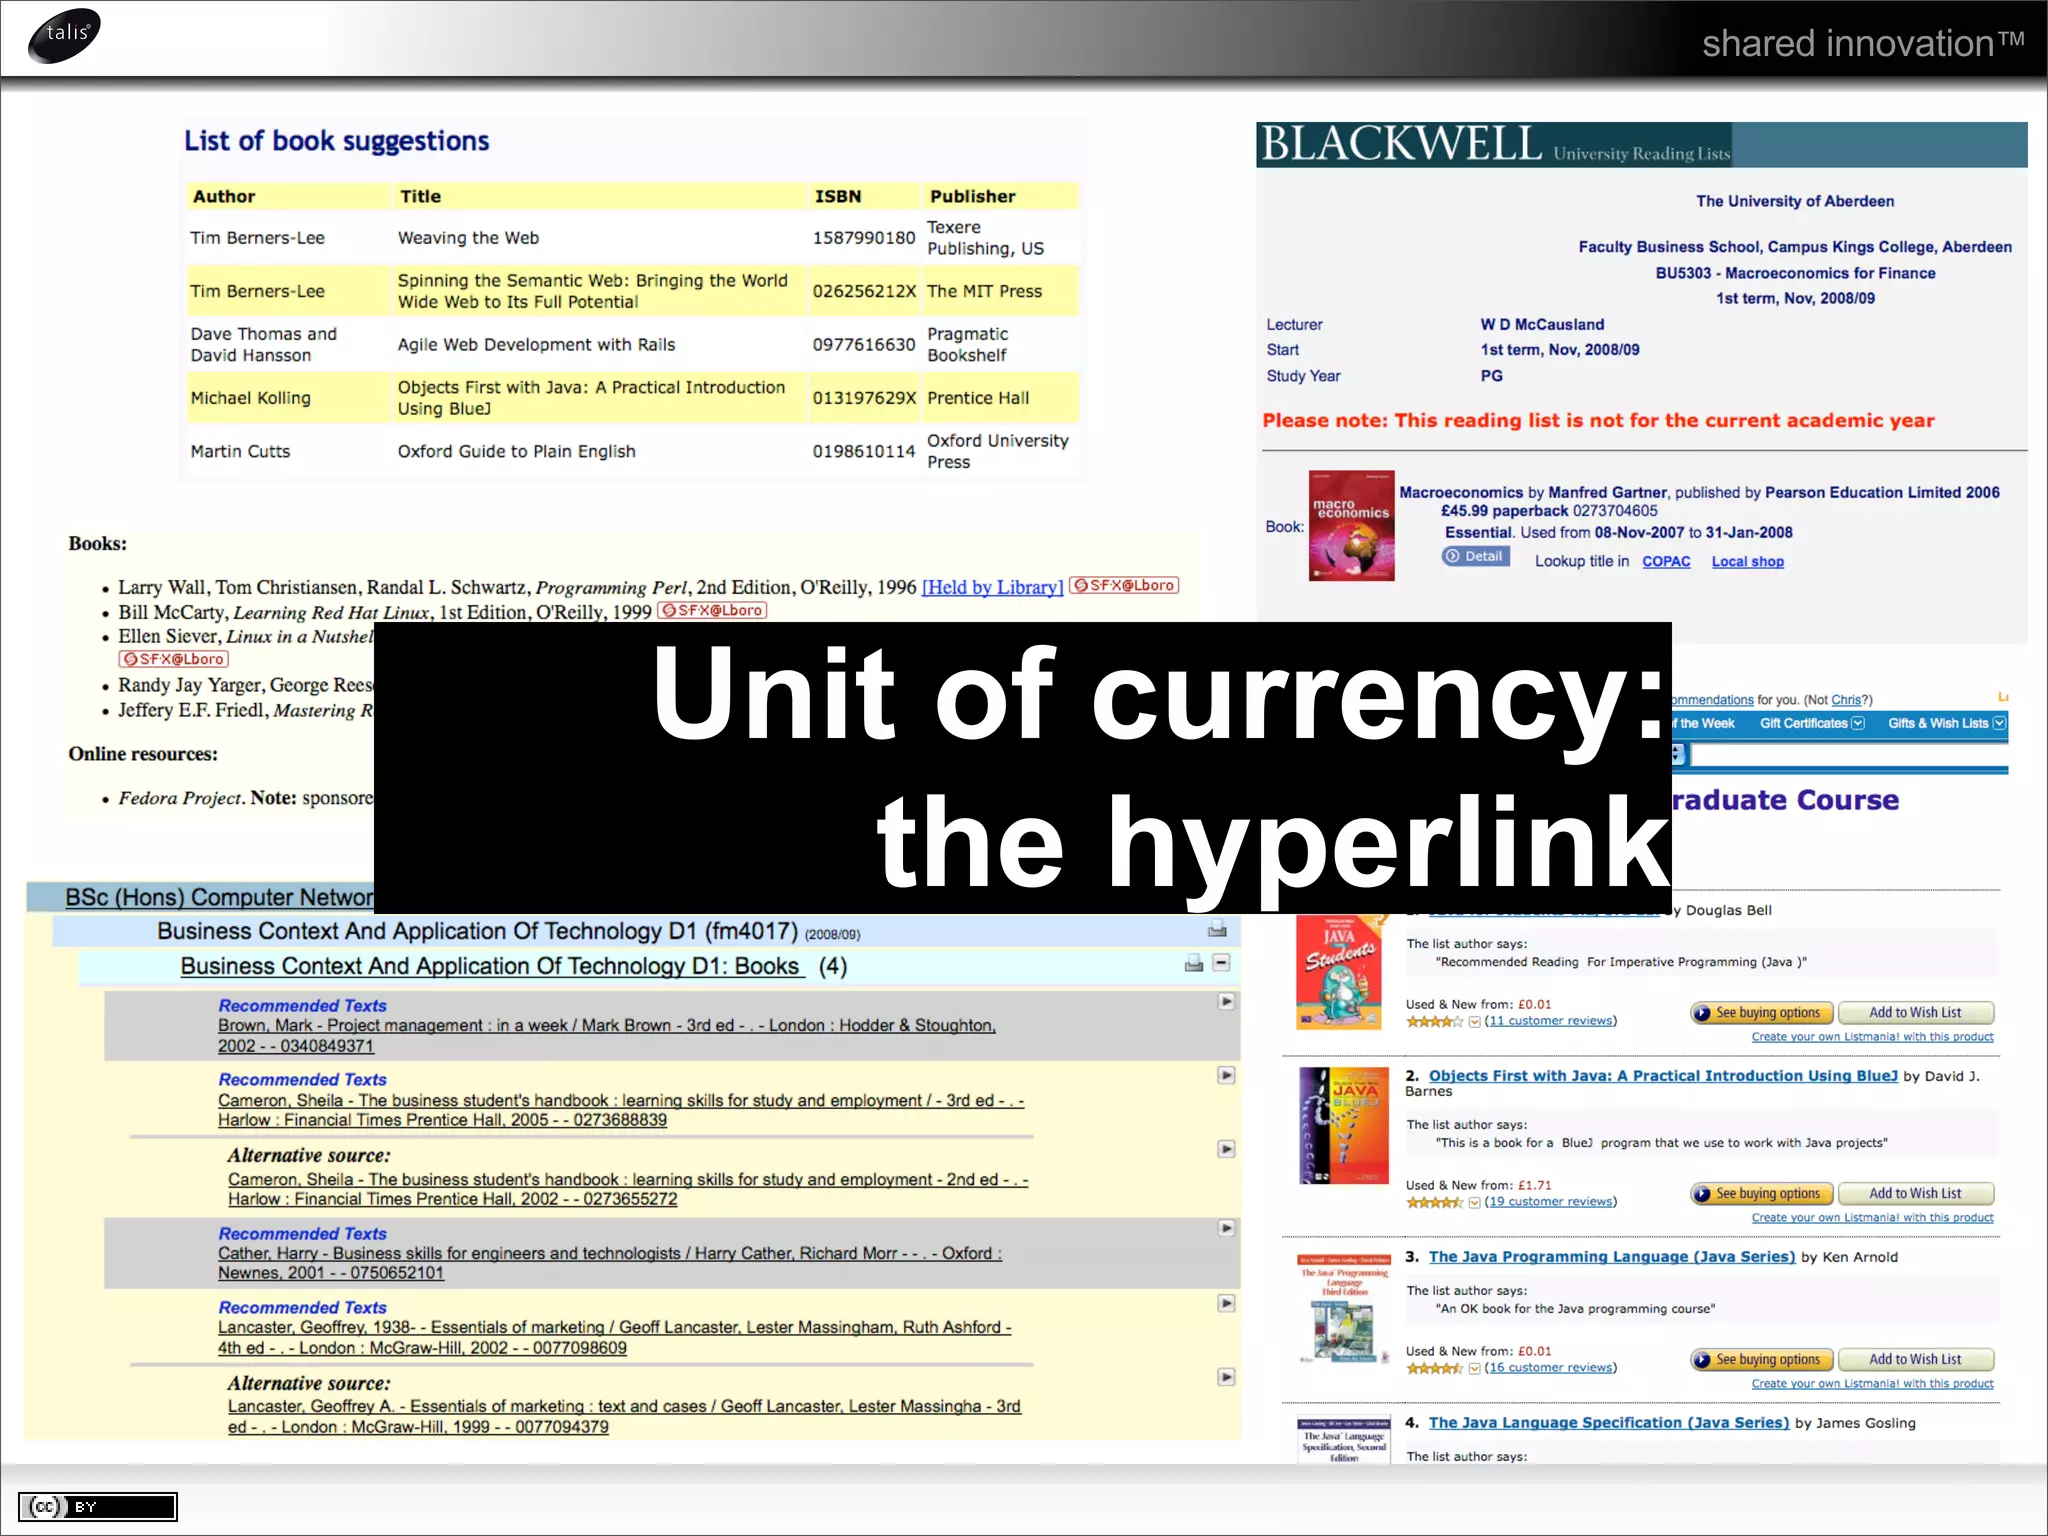Click See buying options for Objects First with Java
Image resolution: width=2048 pixels, height=1536 pixels.
pyautogui.click(x=1762, y=1194)
